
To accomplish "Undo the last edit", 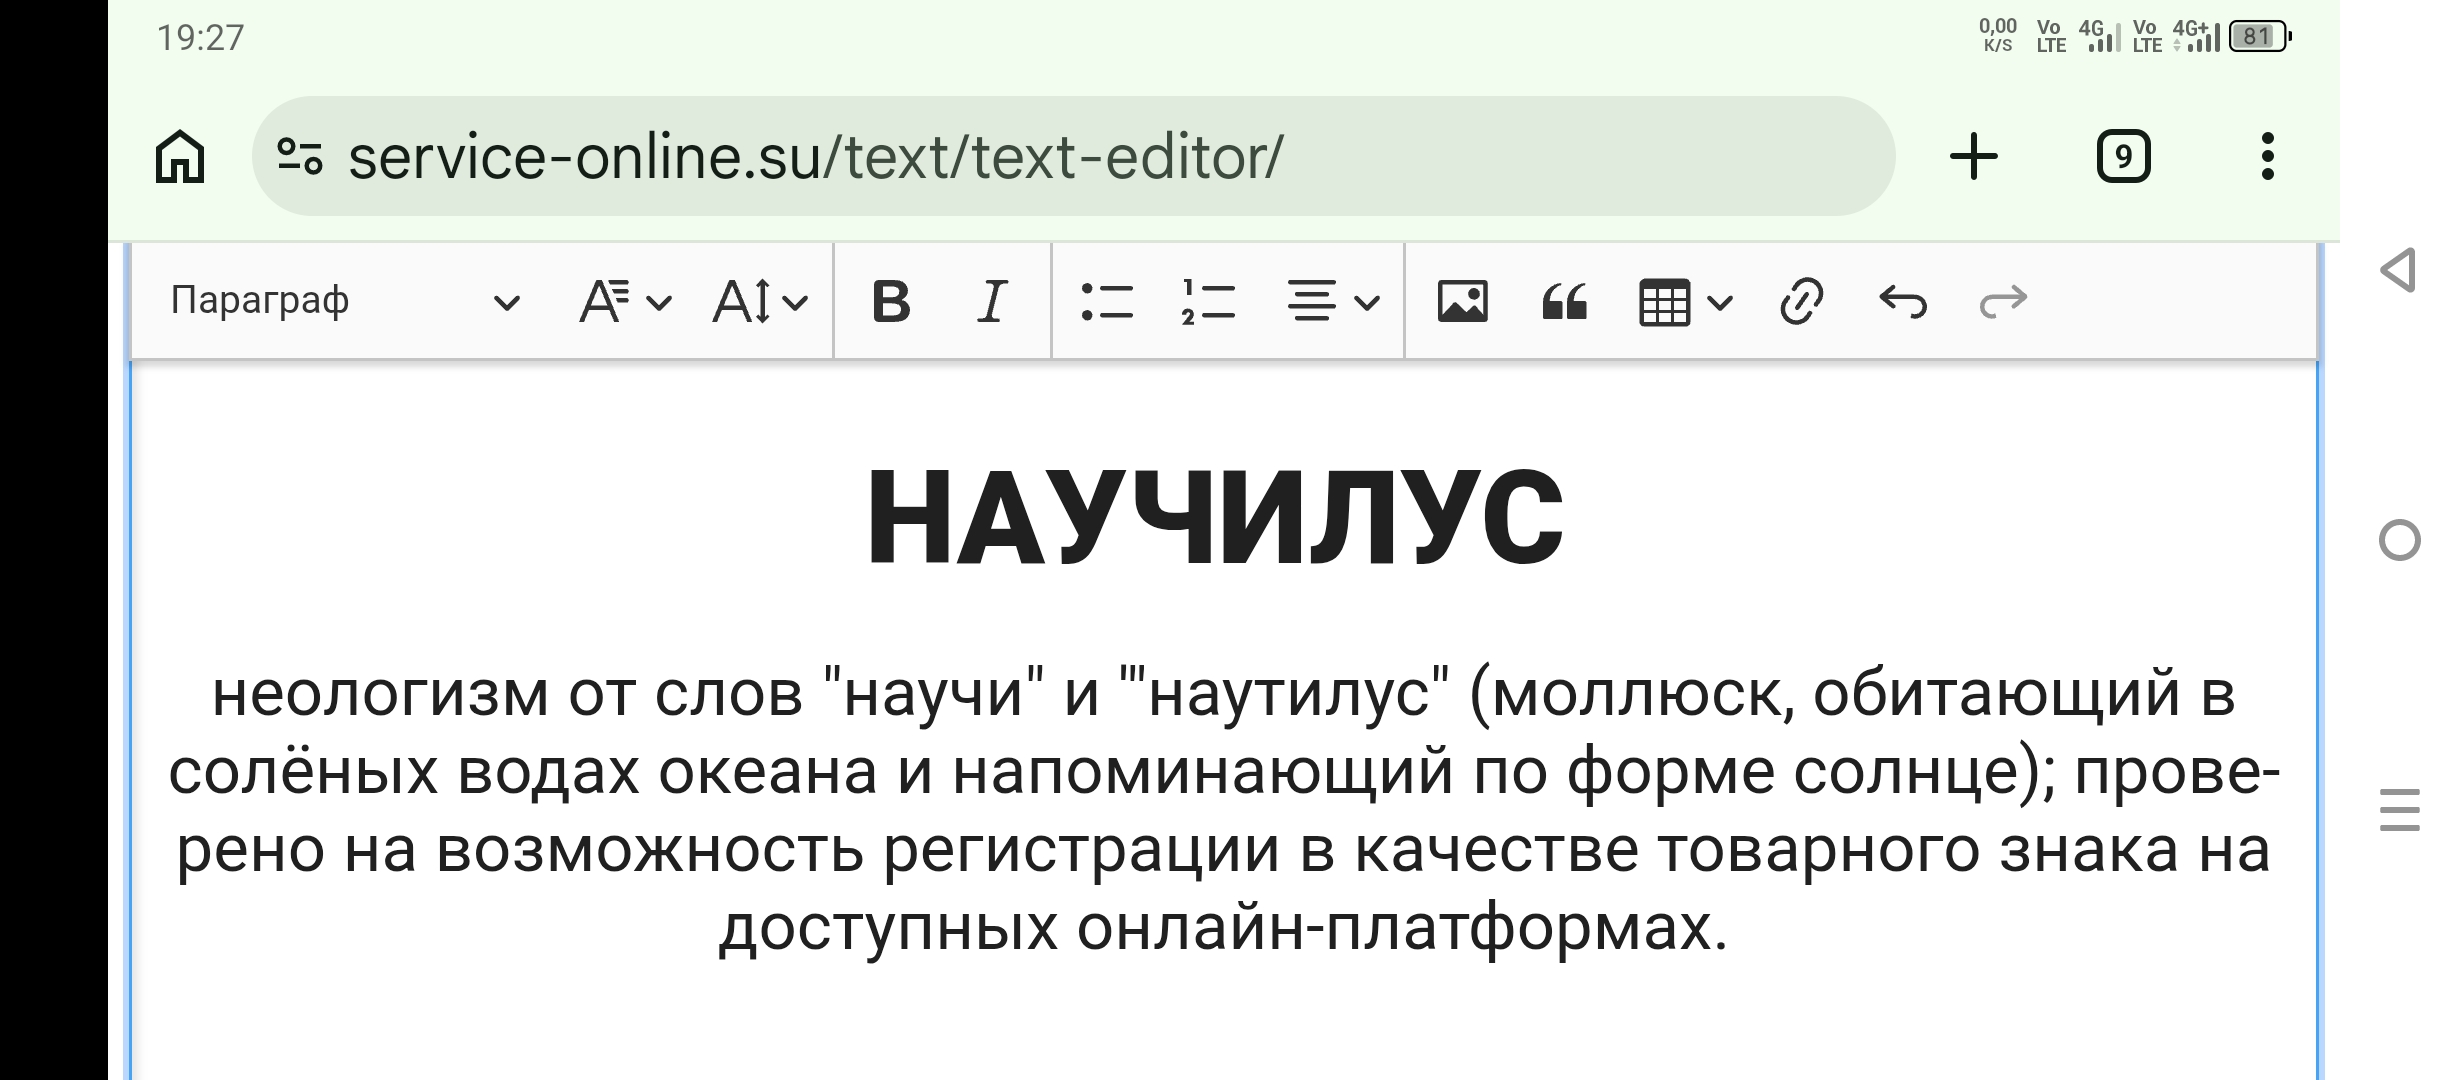I will [1902, 301].
